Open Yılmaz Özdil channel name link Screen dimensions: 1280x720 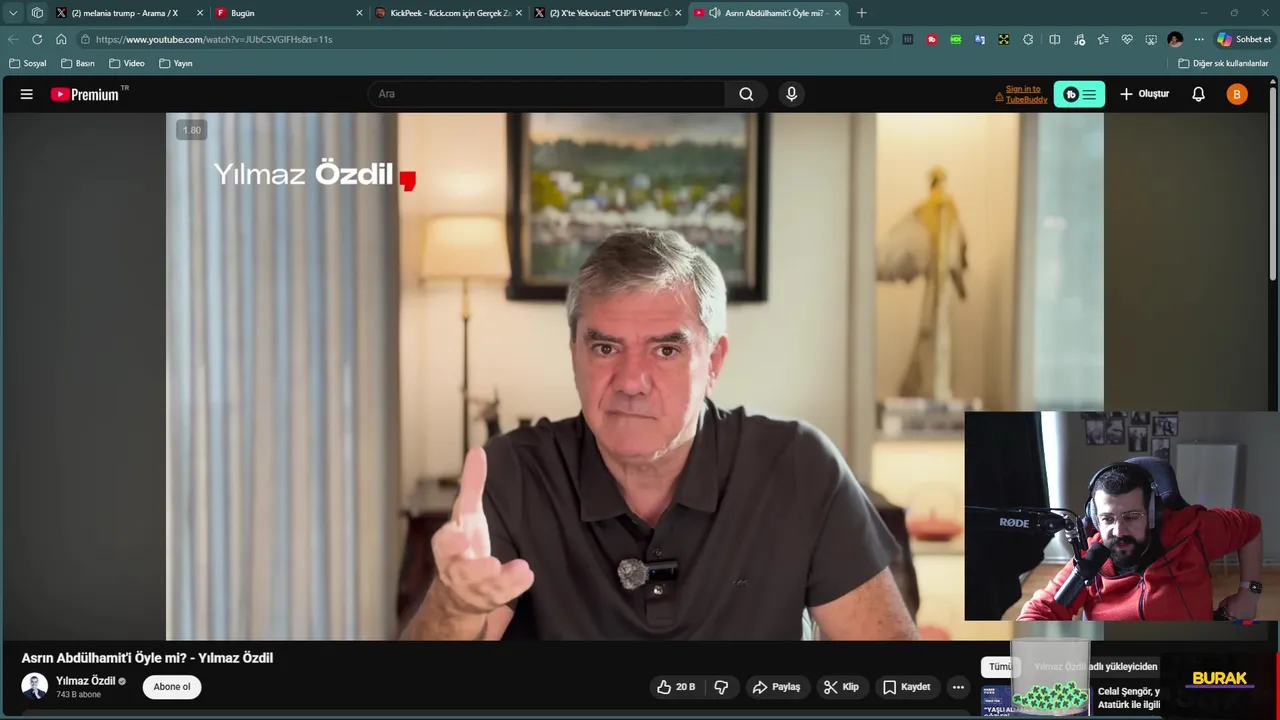pyautogui.click(x=86, y=681)
